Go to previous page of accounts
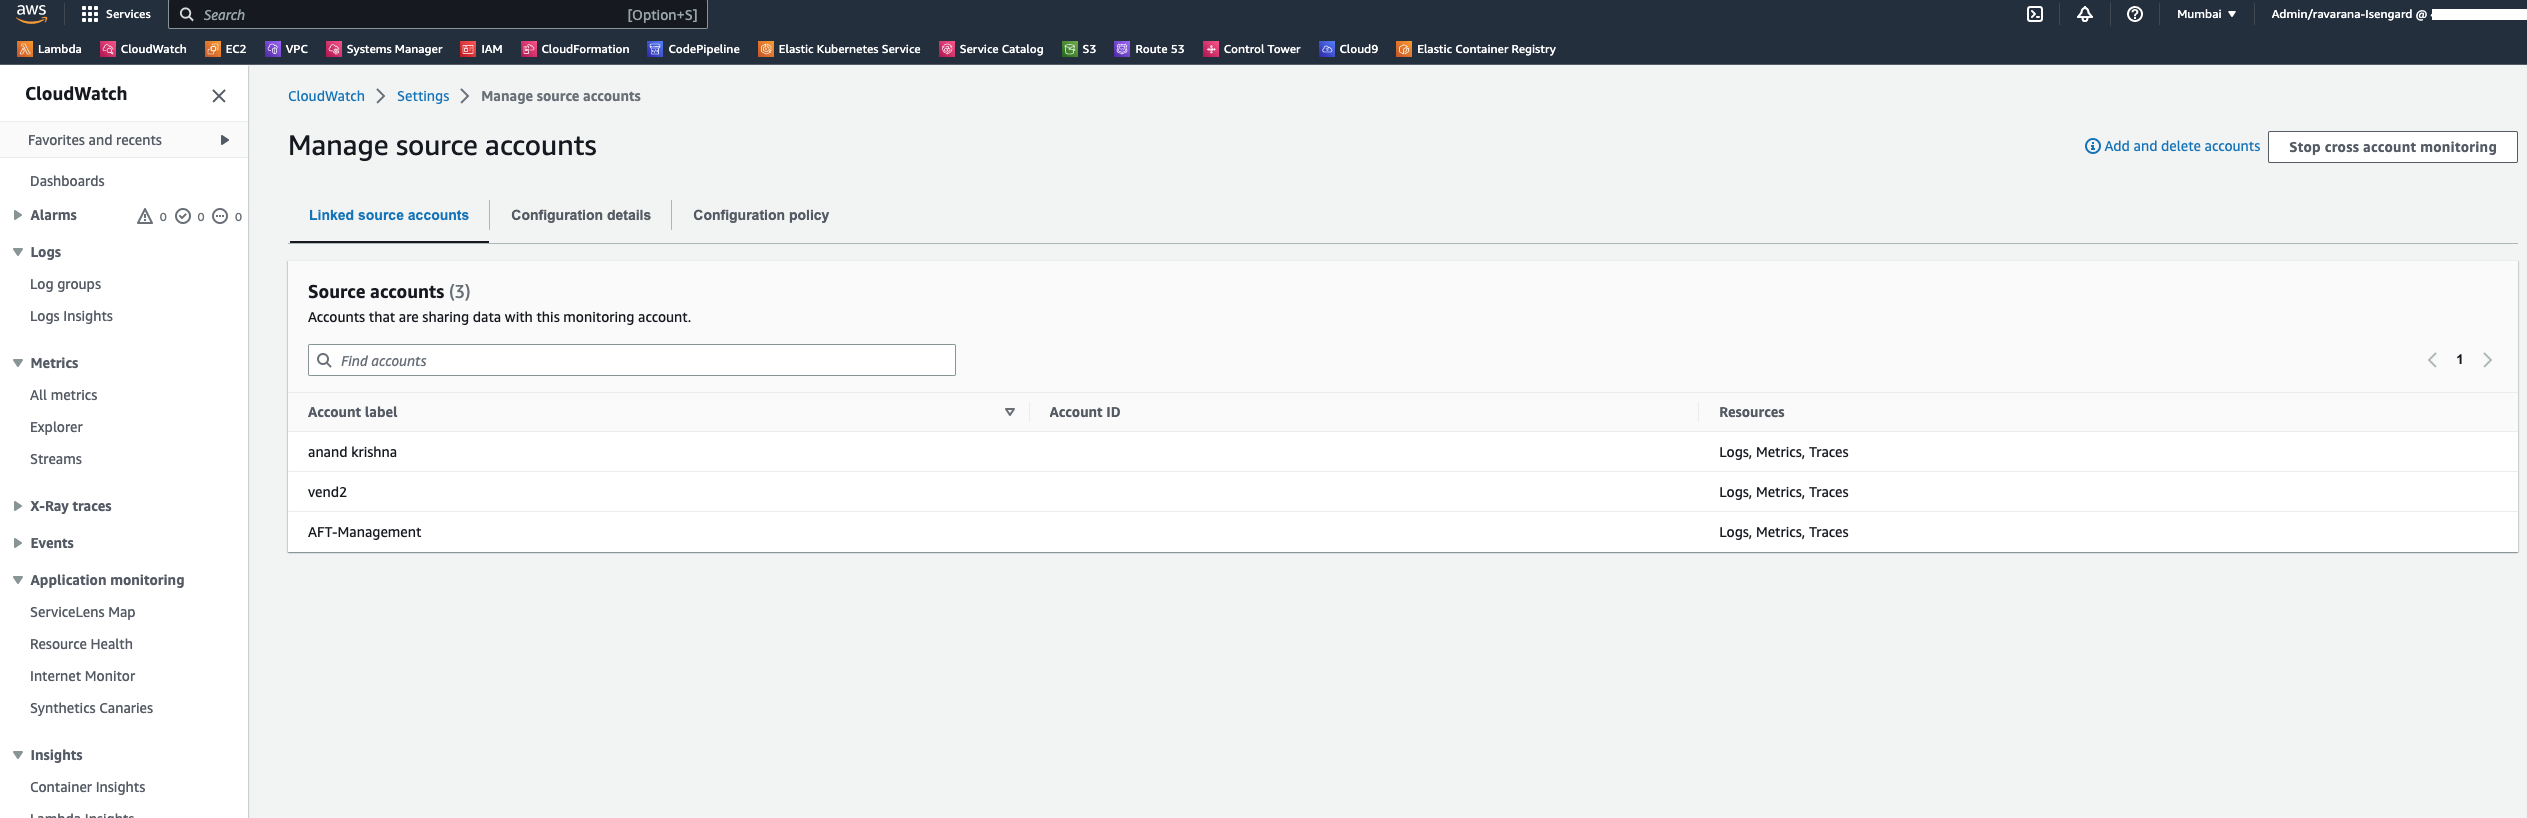The width and height of the screenshot is (2527, 818). click(2432, 360)
